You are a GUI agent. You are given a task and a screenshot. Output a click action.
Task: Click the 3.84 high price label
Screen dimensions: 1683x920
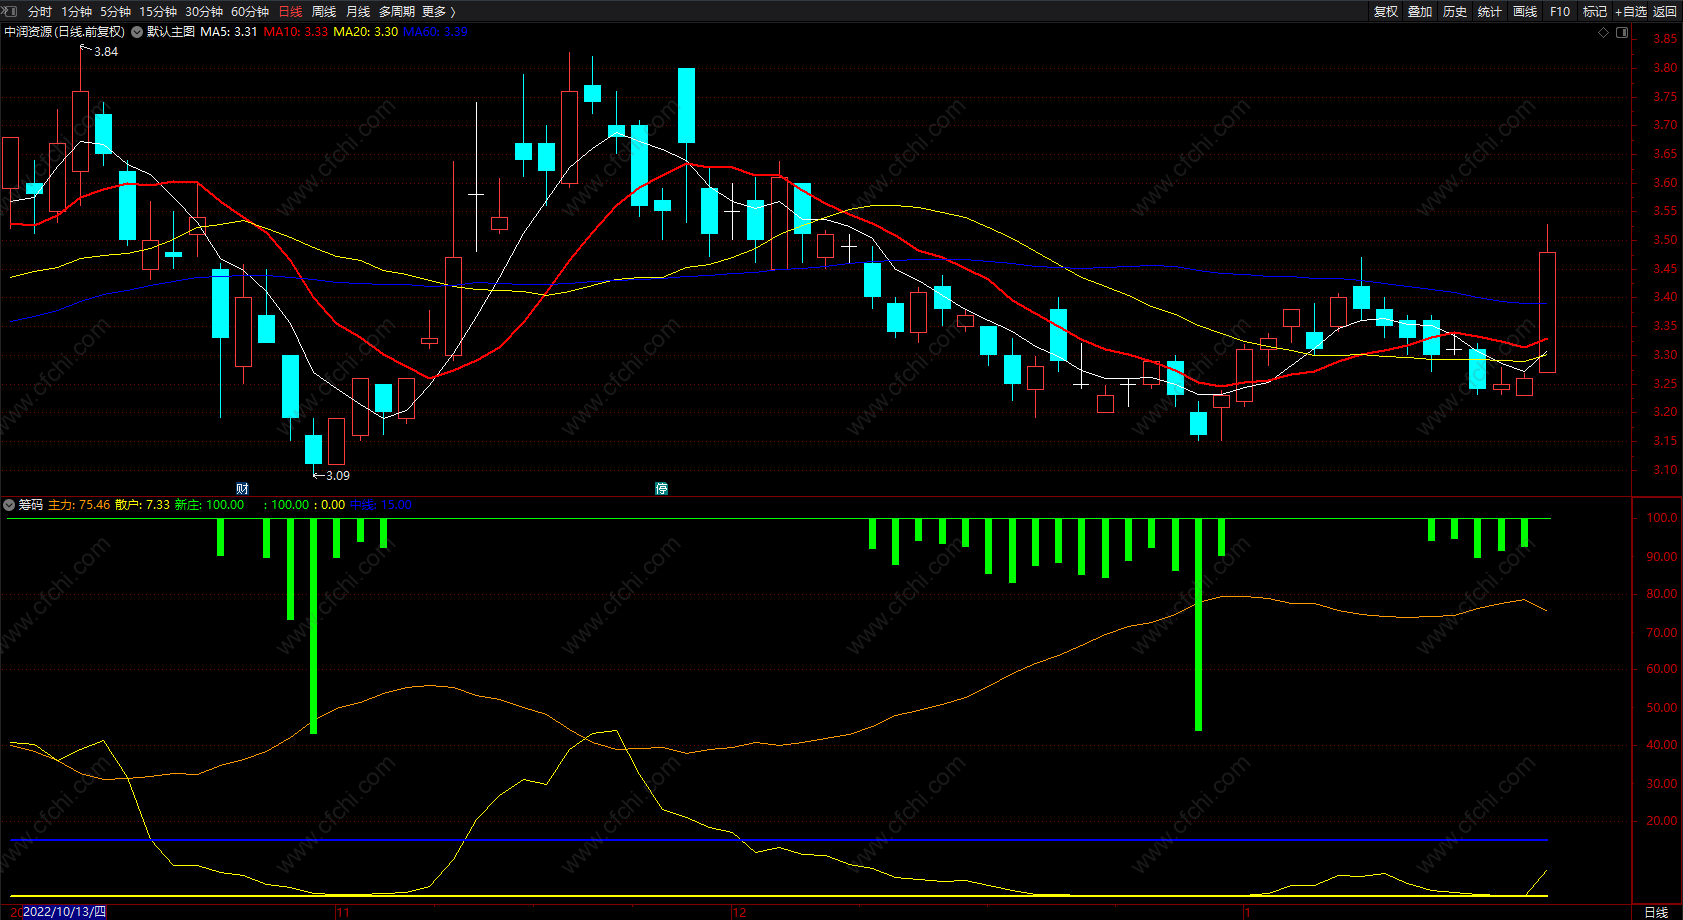106,52
